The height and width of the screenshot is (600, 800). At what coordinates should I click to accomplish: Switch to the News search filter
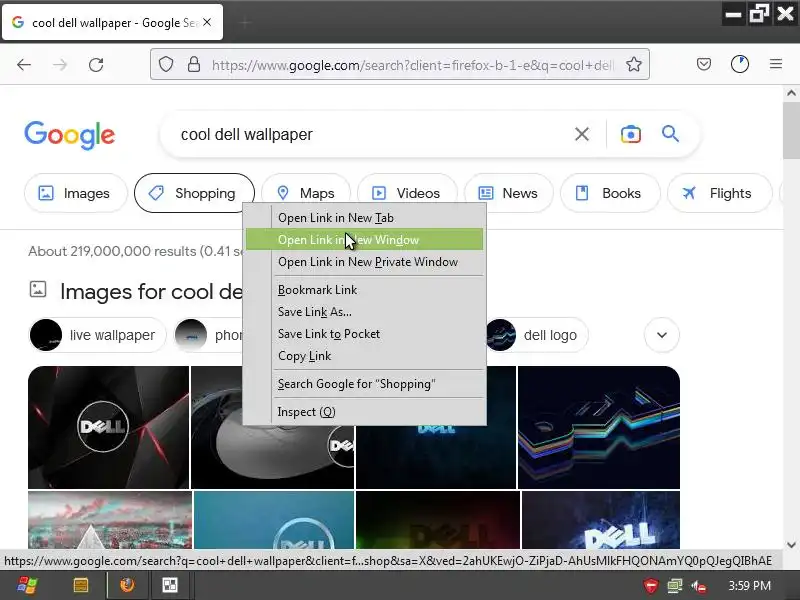(x=509, y=193)
